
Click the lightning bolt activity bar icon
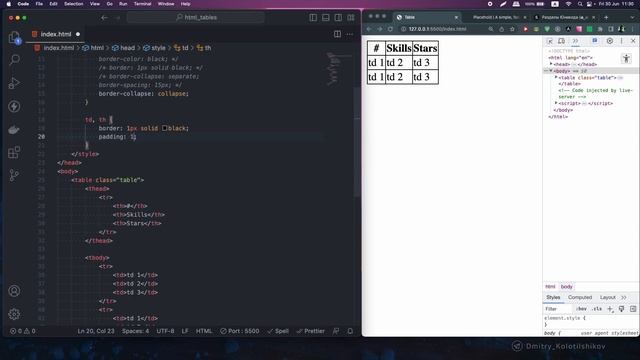[14, 107]
